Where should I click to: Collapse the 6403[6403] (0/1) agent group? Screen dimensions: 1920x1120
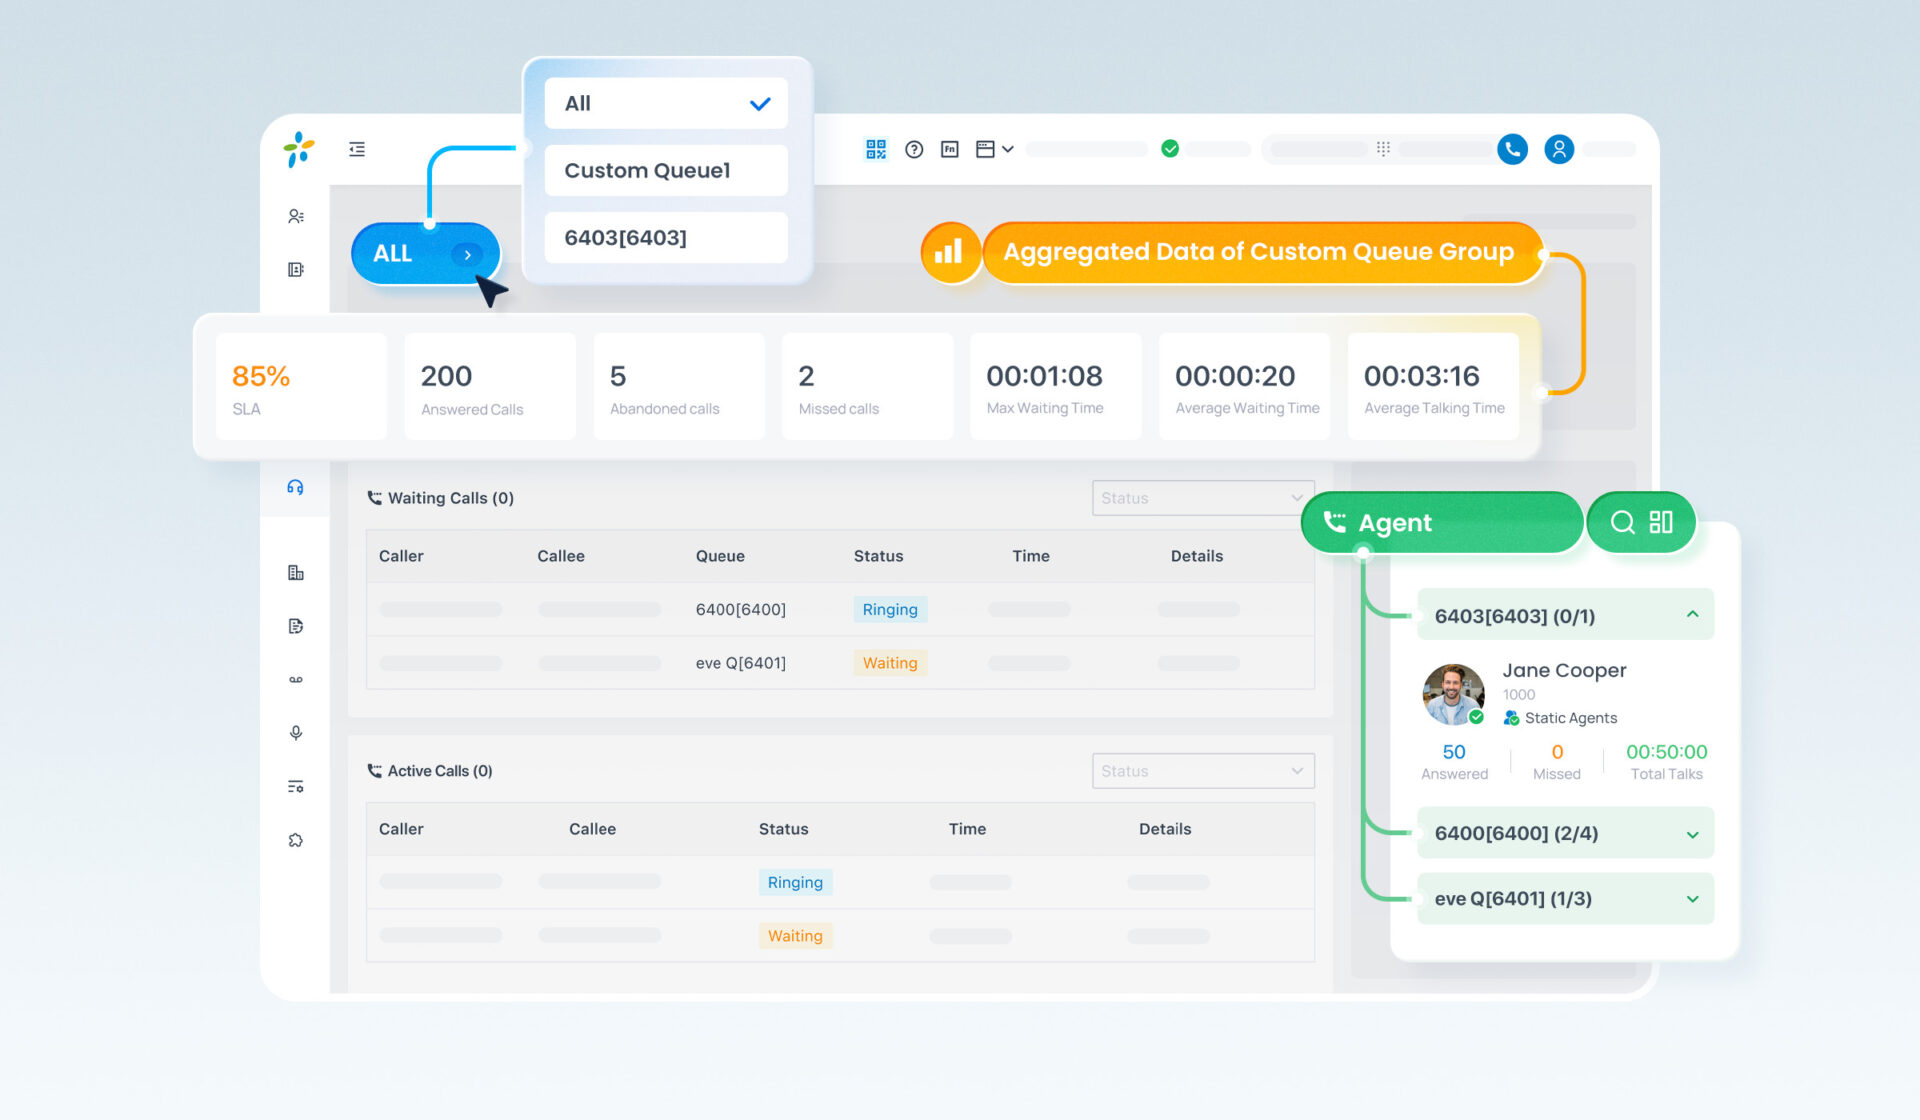click(1565, 615)
